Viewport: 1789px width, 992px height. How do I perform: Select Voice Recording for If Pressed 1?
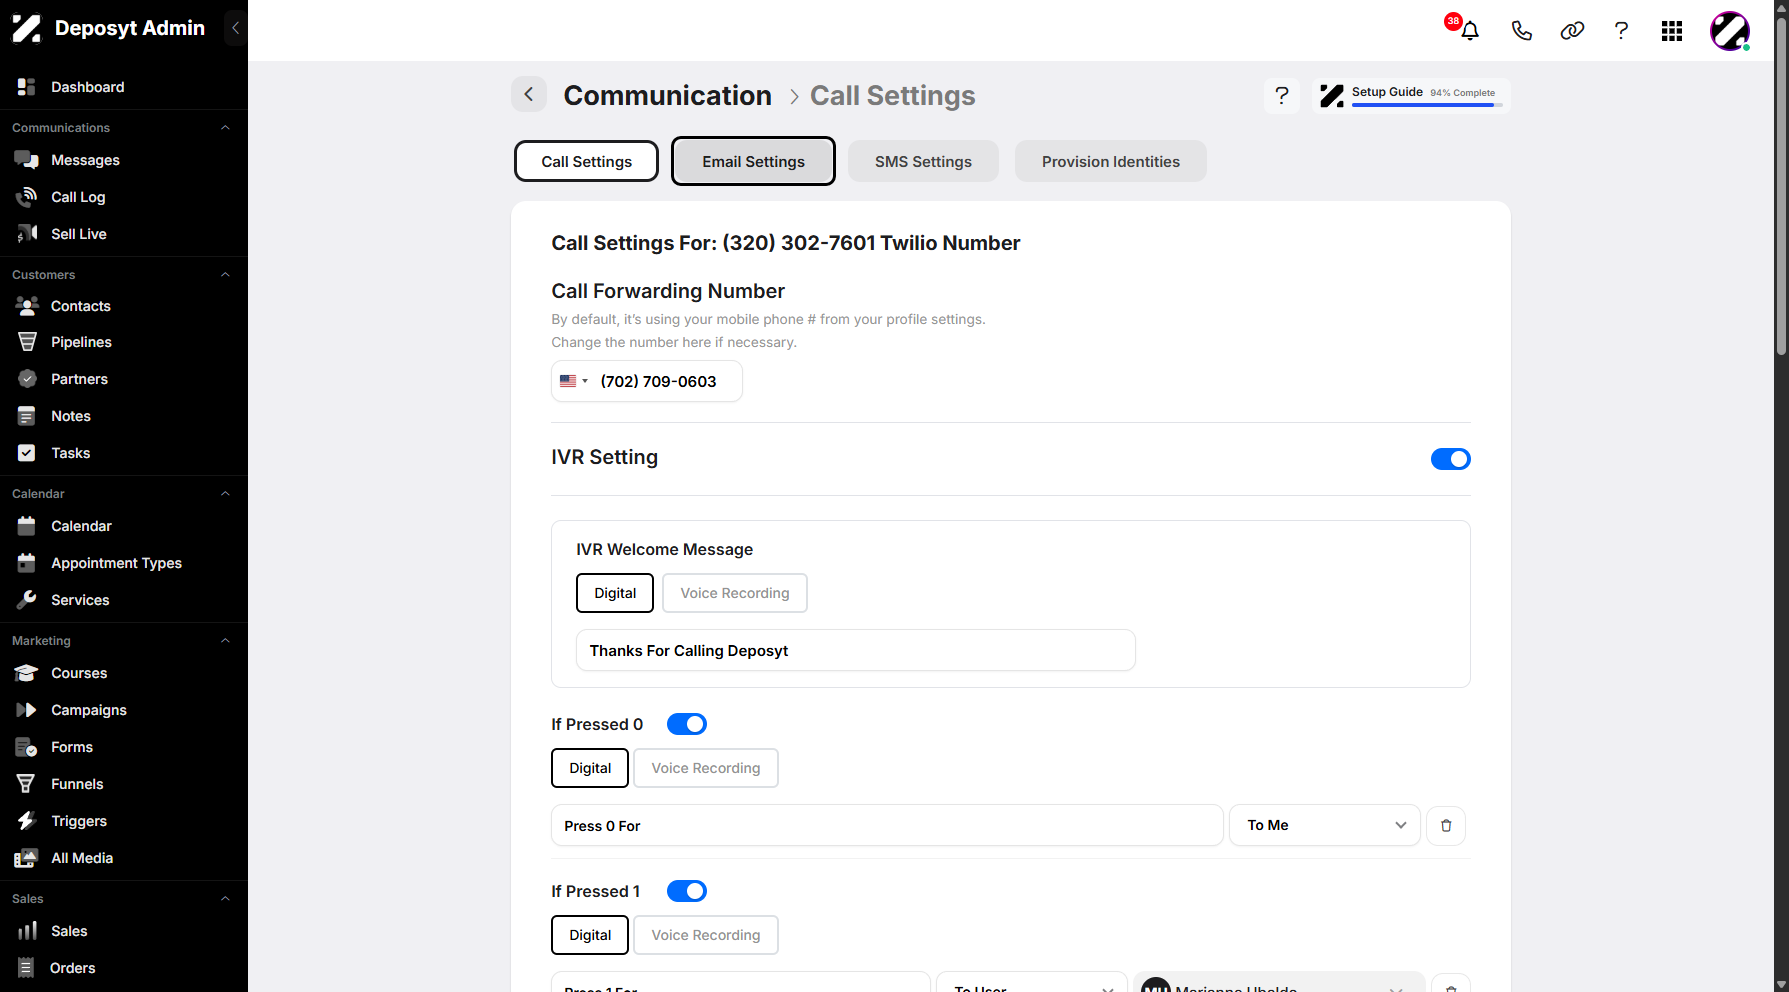pyautogui.click(x=706, y=935)
